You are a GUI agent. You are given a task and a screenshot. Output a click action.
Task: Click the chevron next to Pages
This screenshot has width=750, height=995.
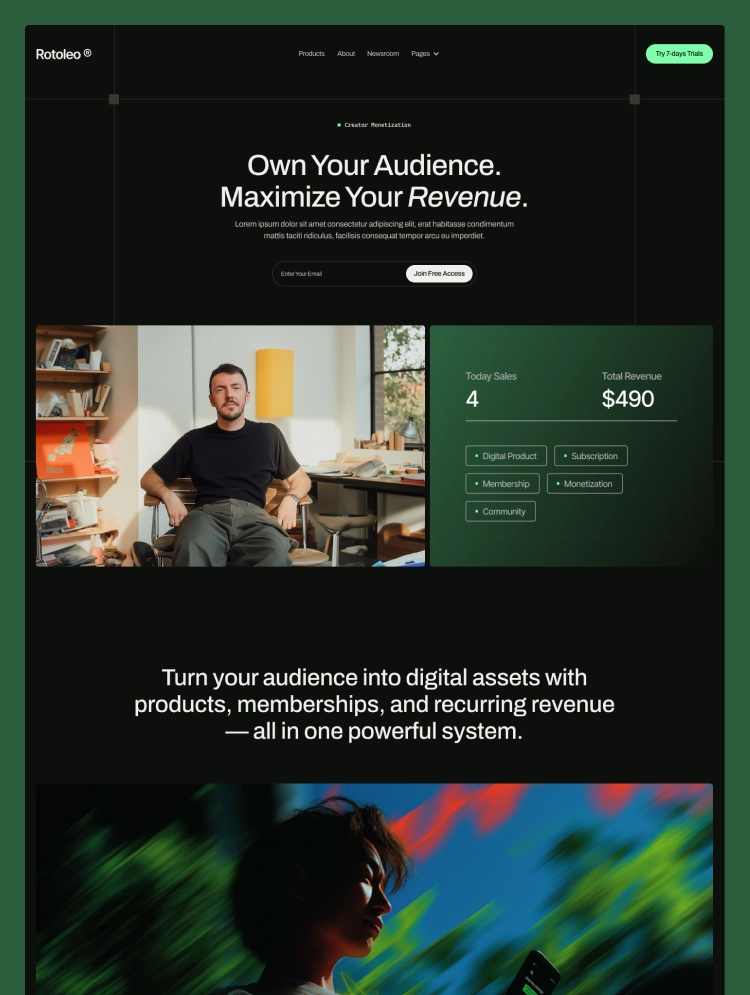point(436,54)
